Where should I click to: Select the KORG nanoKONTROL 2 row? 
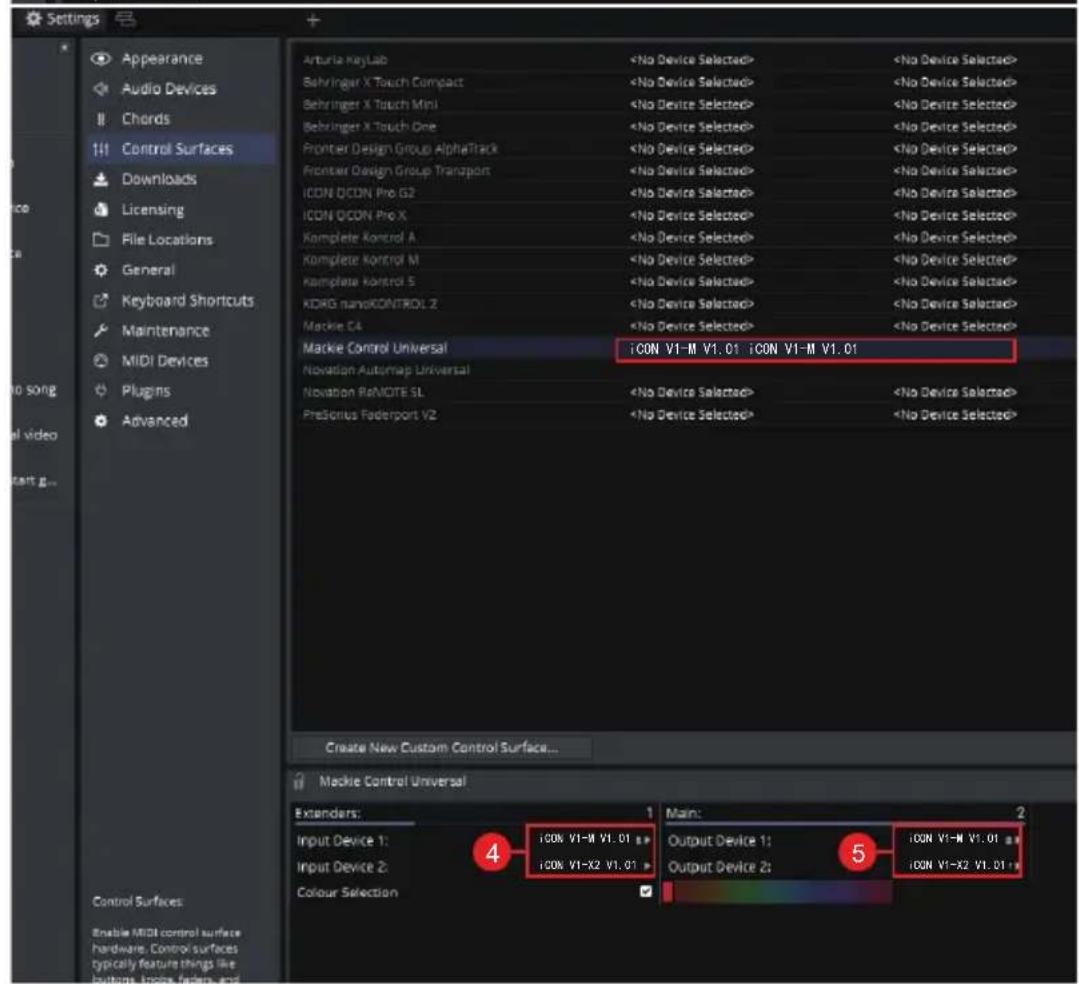685,303
